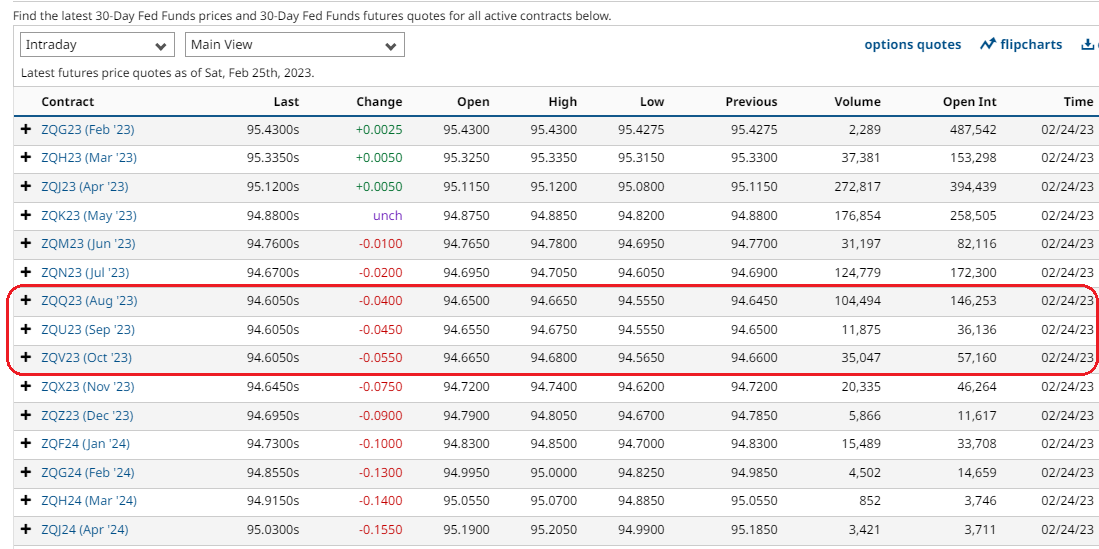The width and height of the screenshot is (1099, 549).
Task: Open the Intraday dropdown
Action: point(97,45)
